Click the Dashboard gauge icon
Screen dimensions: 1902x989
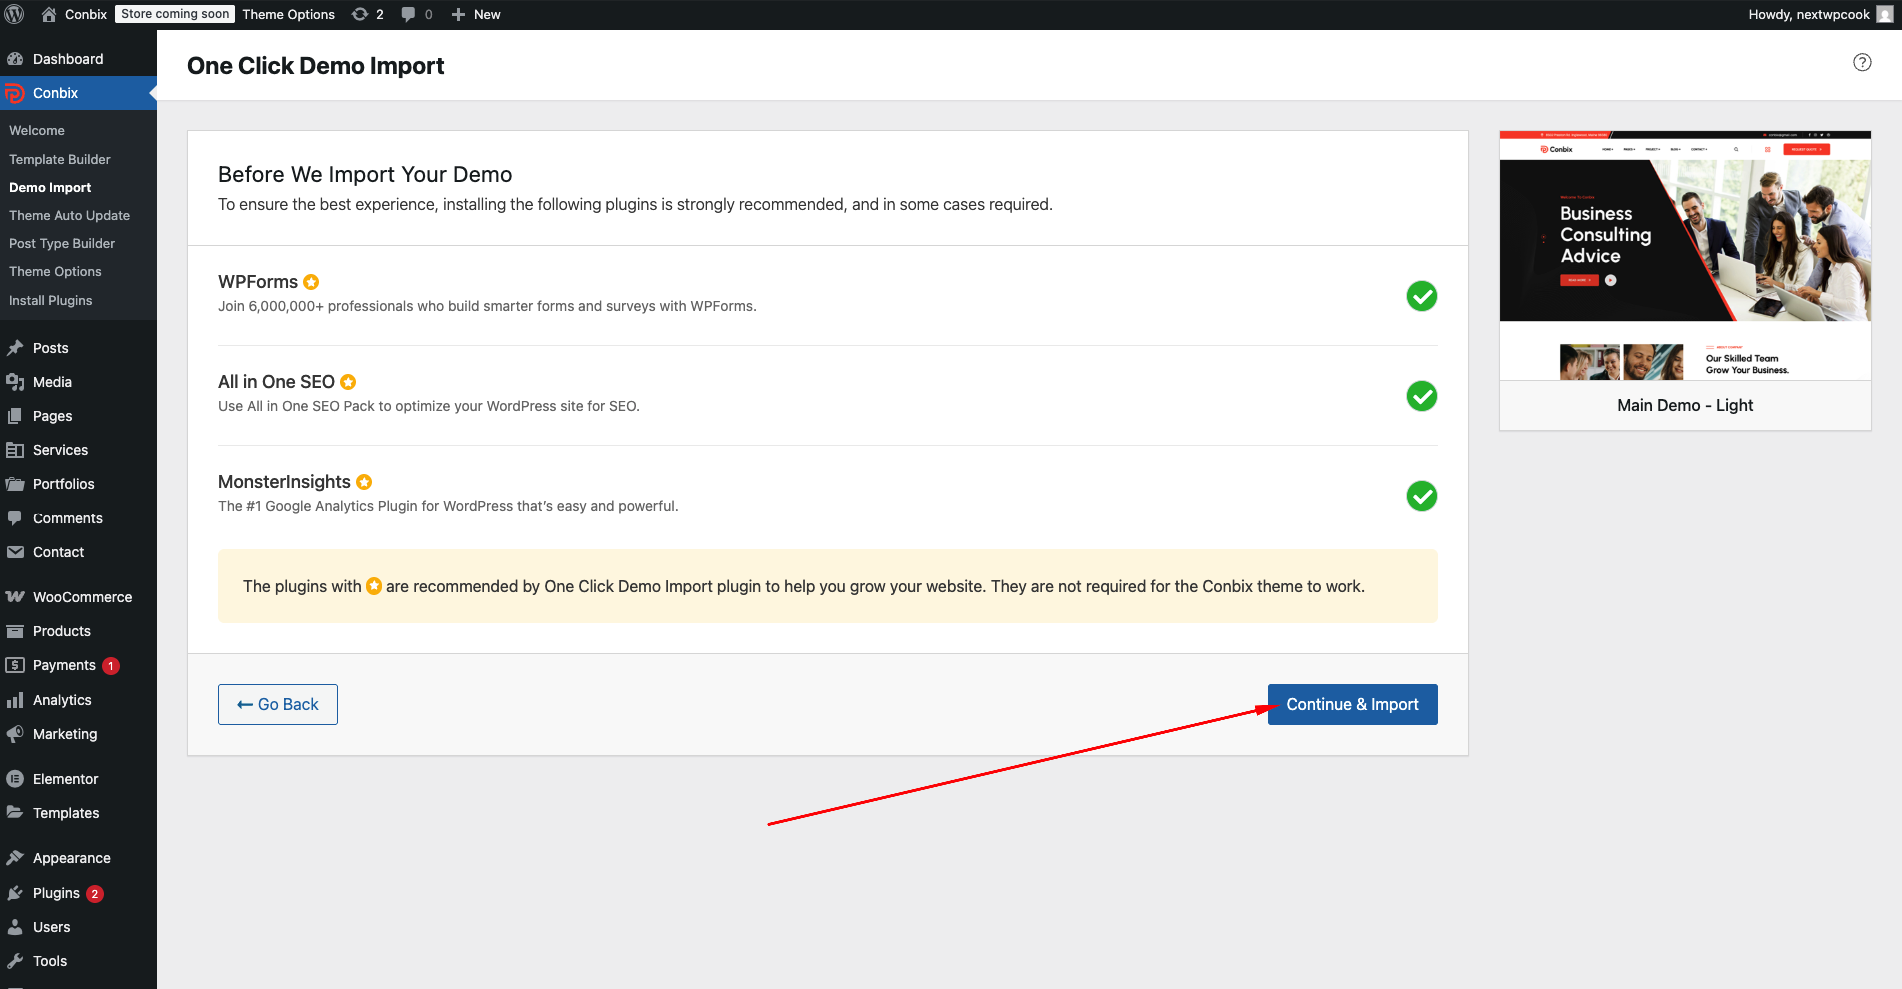pos(15,59)
